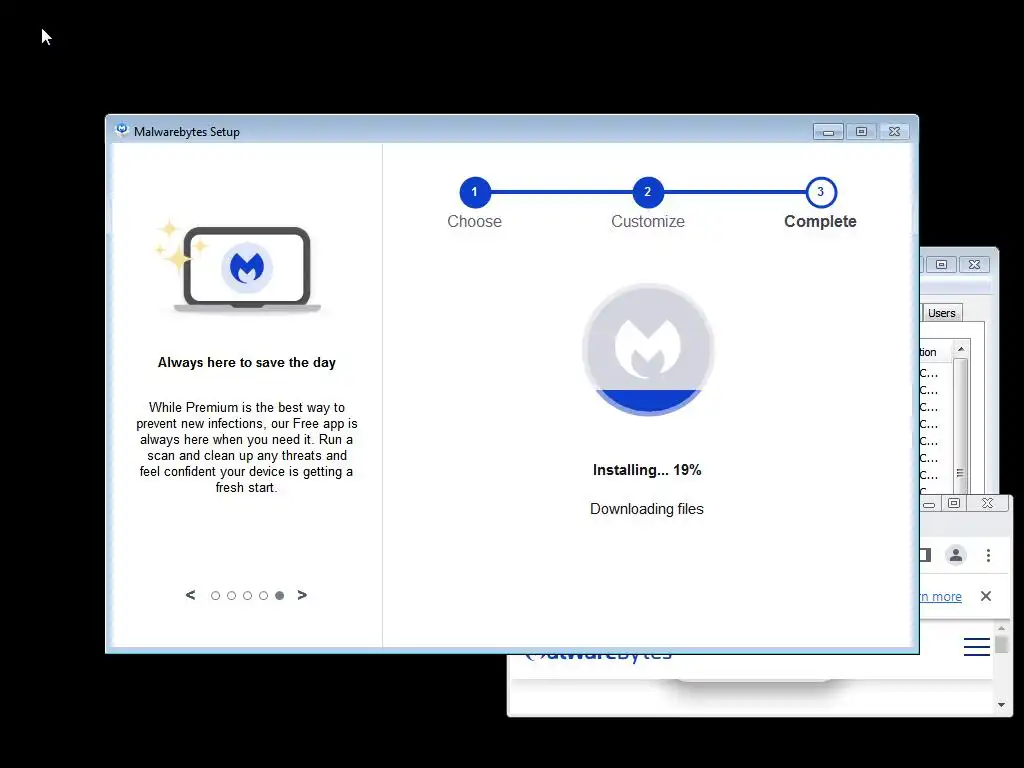This screenshot has width=1024, height=768.
Task: Switch to the Users tab in background window
Action: click(x=942, y=313)
